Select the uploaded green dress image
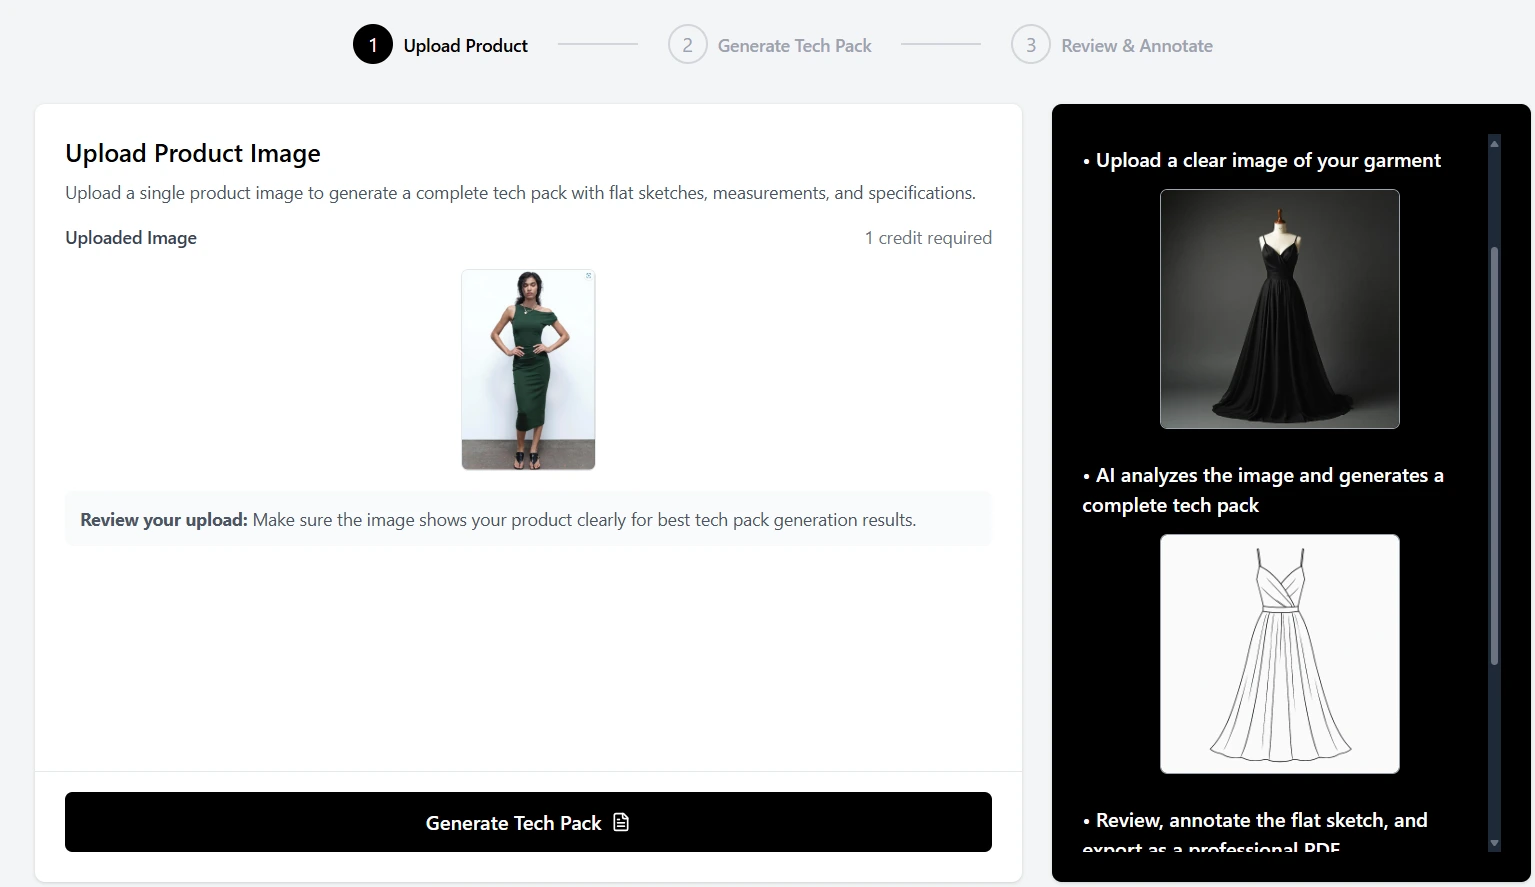The height and width of the screenshot is (887, 1535). tap(528, 369)
